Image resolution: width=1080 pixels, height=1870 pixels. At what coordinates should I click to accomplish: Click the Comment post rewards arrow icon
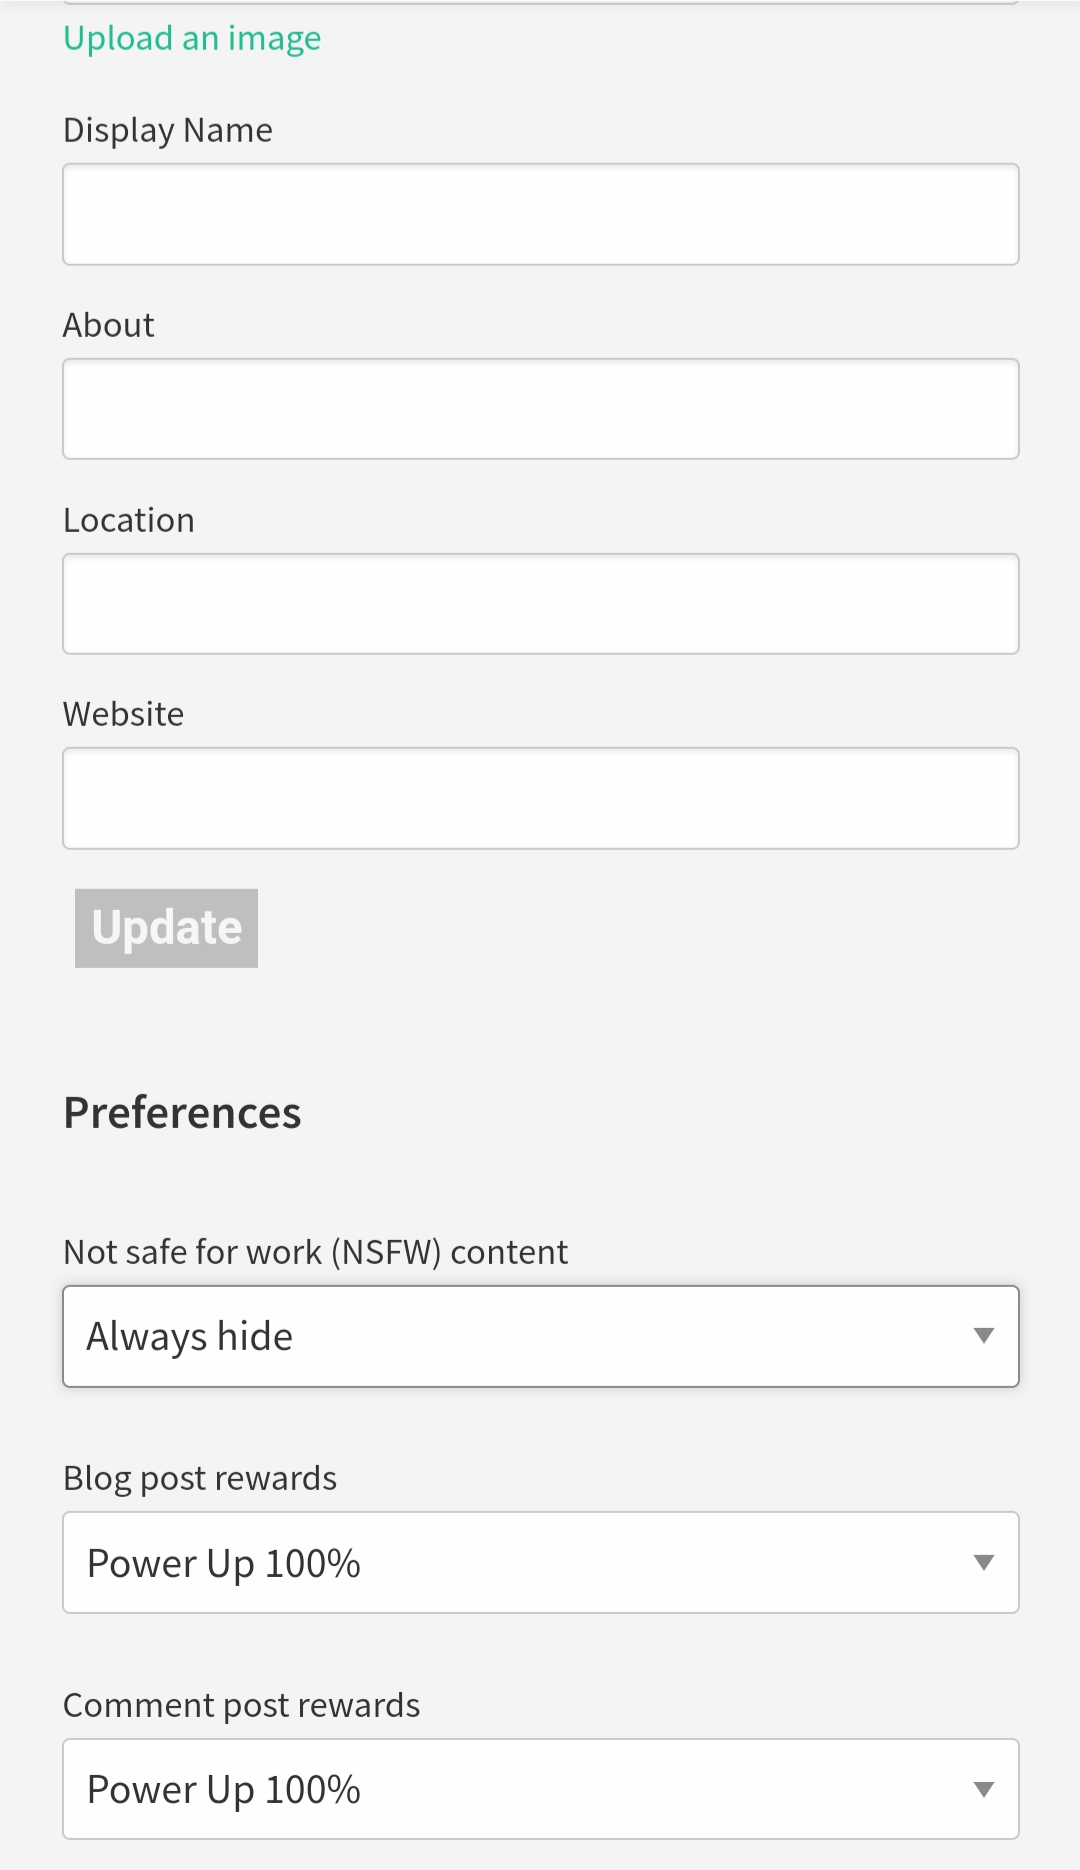click(x=984, y=1789)
